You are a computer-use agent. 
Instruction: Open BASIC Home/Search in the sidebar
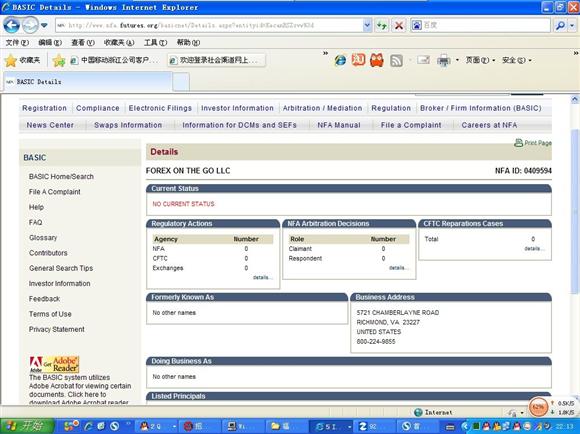click(x=61, y=176)
